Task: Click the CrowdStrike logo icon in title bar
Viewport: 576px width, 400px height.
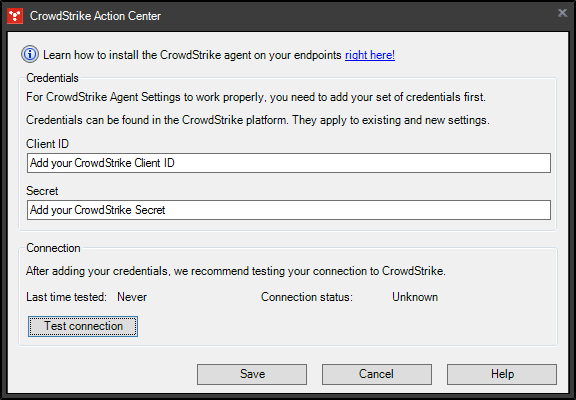Action: [15, 16]
